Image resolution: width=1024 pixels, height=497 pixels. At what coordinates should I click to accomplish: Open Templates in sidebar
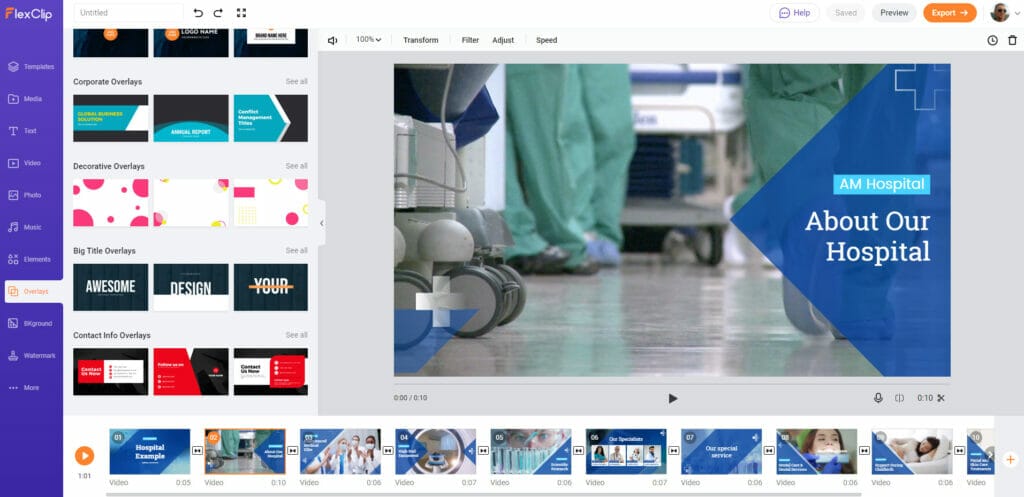[x=31, y=67]
